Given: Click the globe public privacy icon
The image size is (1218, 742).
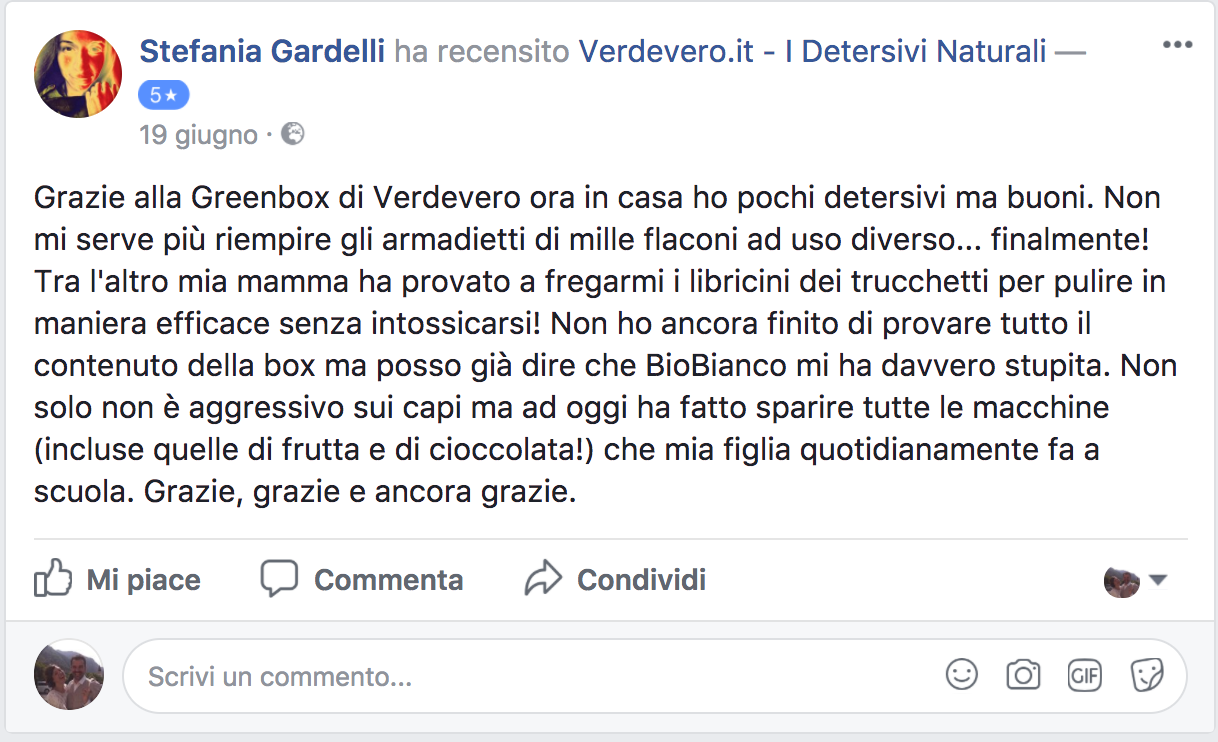Looking at the screenshot, I should [x=292, y=134].
